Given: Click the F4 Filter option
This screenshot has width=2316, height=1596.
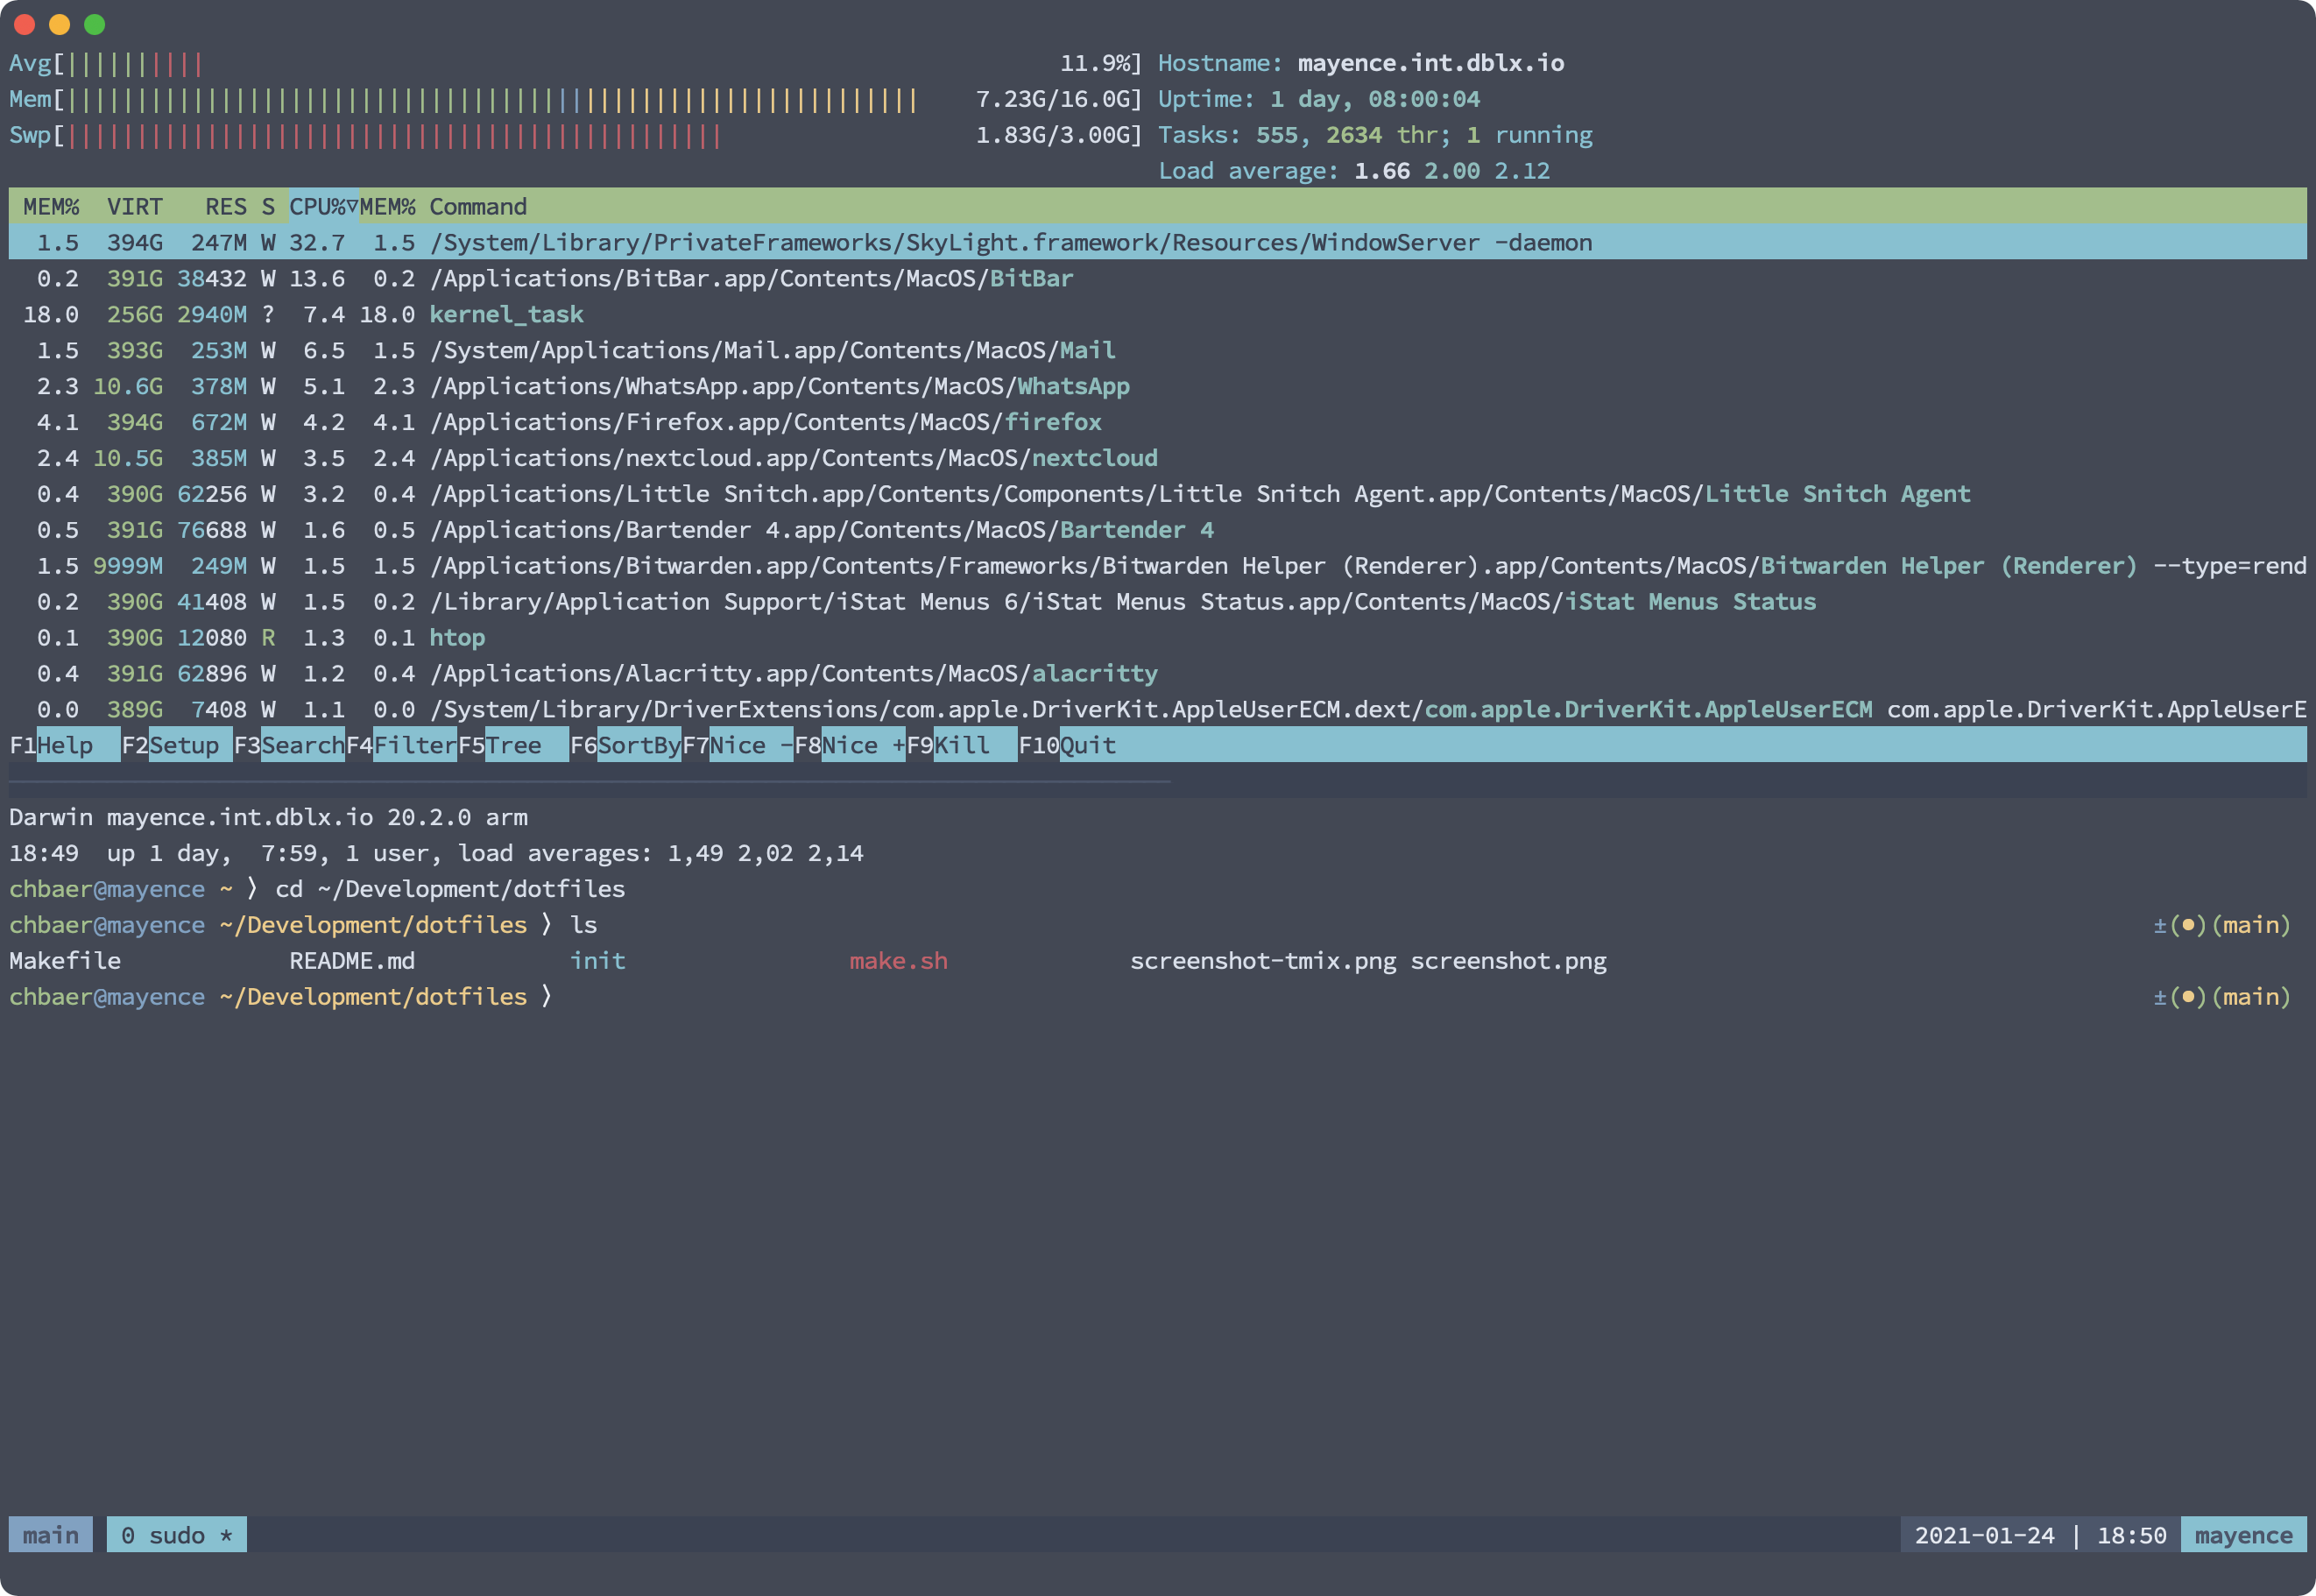Looking at the screenshot, I should pyautogui.click(x=414, y=745).
